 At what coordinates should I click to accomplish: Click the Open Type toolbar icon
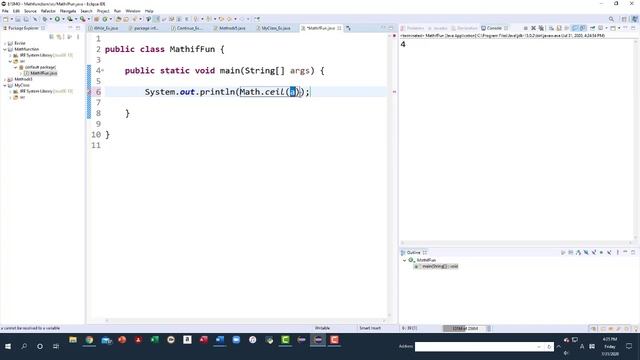point(119,19)
